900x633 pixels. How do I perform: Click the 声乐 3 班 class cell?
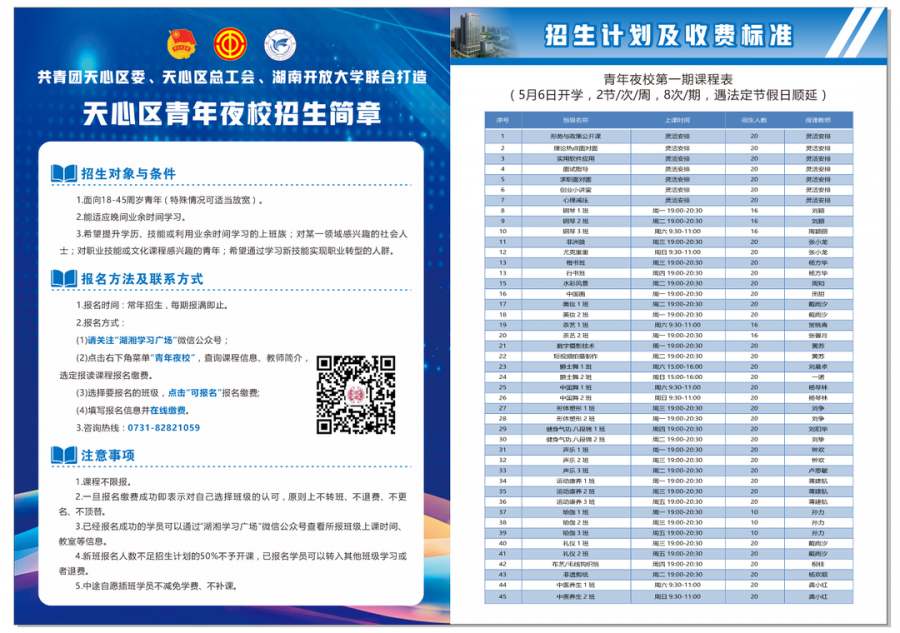pyautogui.click(x=576, y=471)
